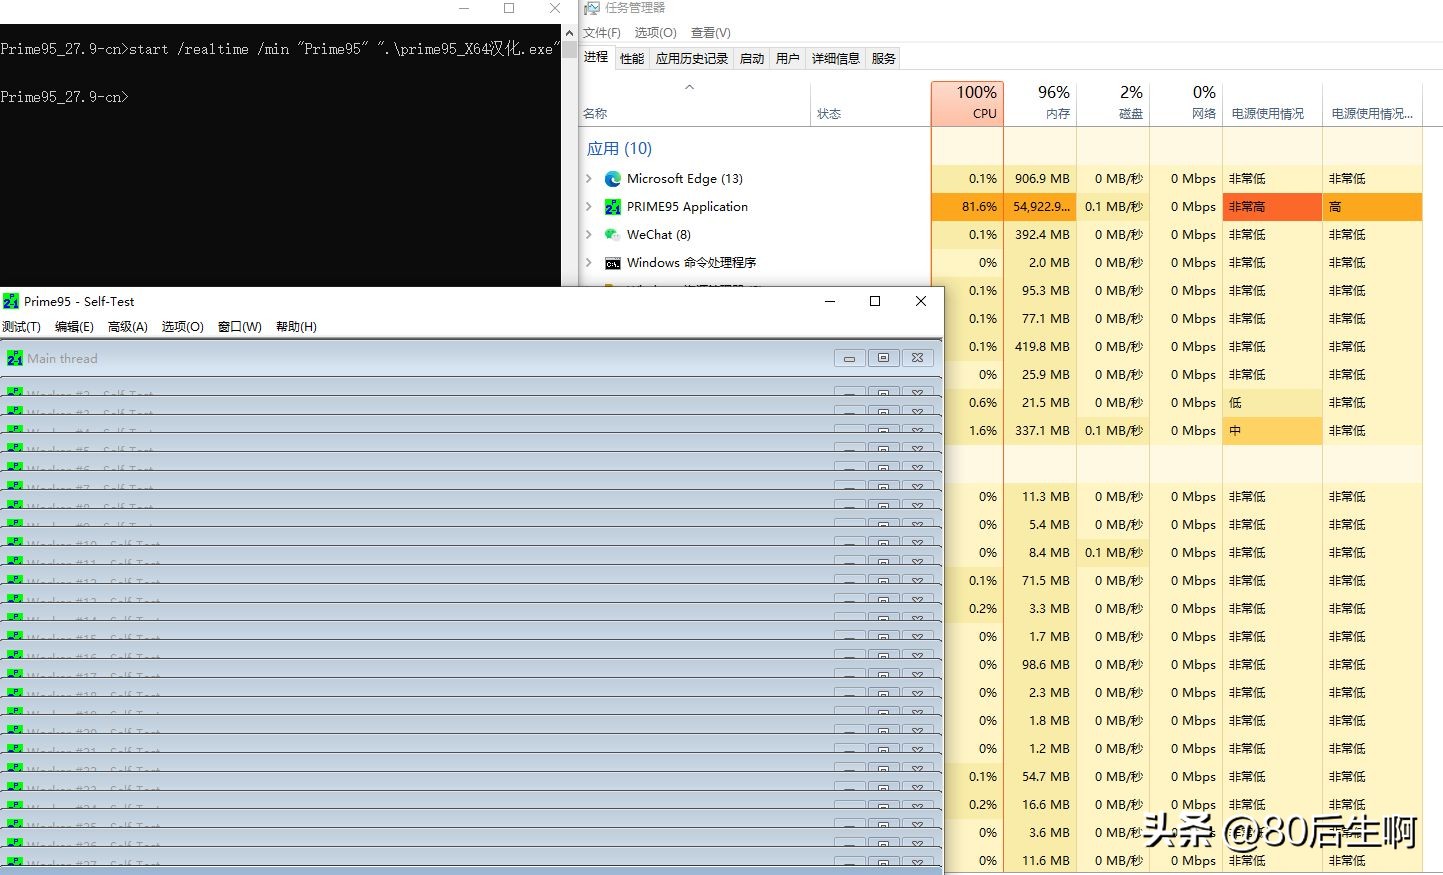
Task: Expand the WeChat process group
Action: click(589, 235)
